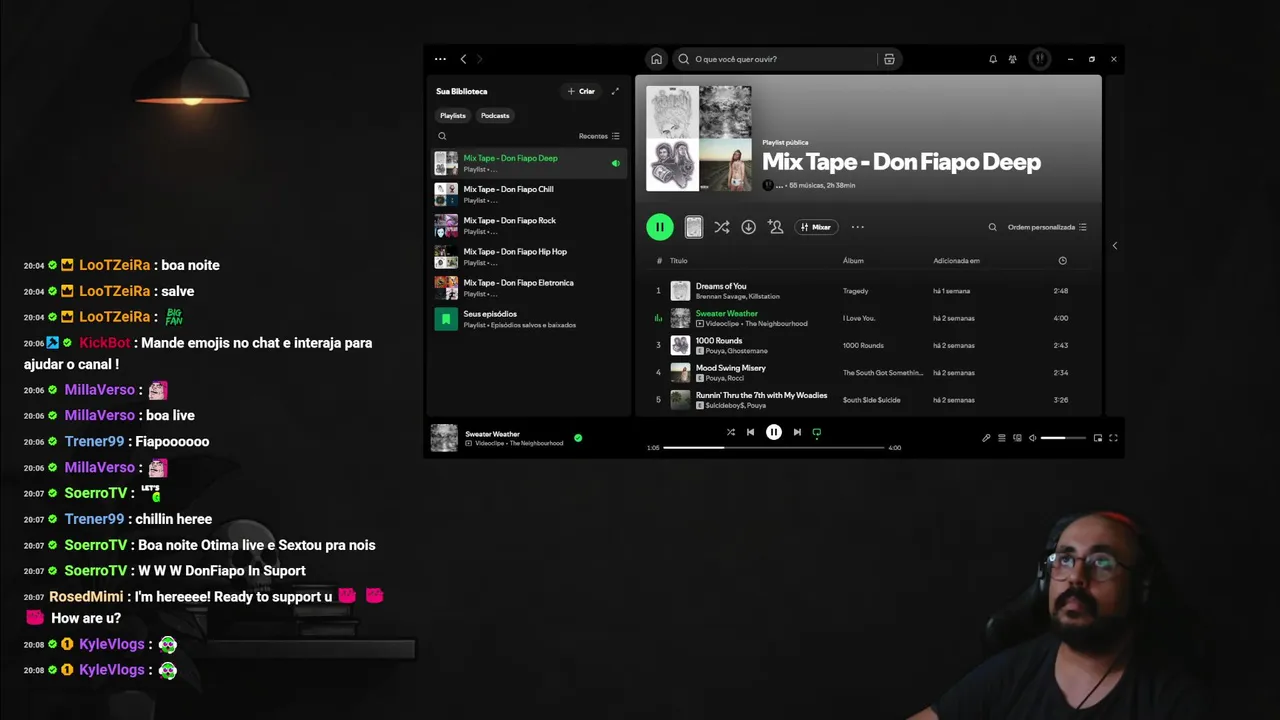The width and height of the screenshot is (1280, 720).
Task: Go forward with the right arrow
Action: 479,59
